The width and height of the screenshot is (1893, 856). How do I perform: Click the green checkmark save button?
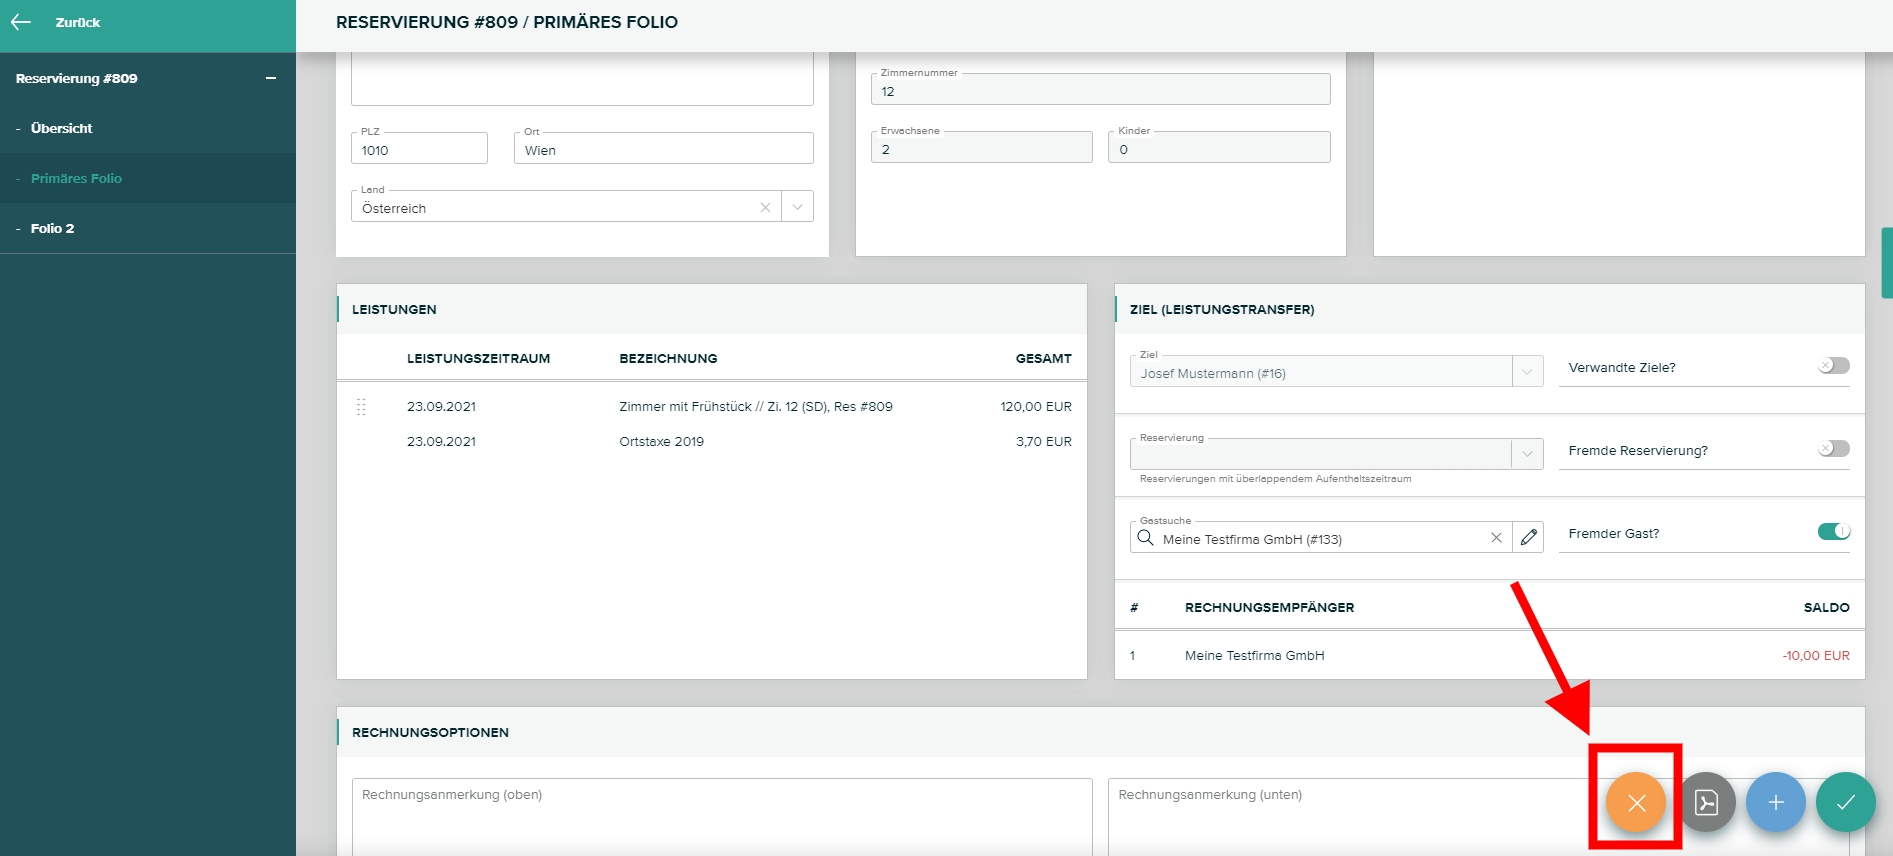point(1845,802)
